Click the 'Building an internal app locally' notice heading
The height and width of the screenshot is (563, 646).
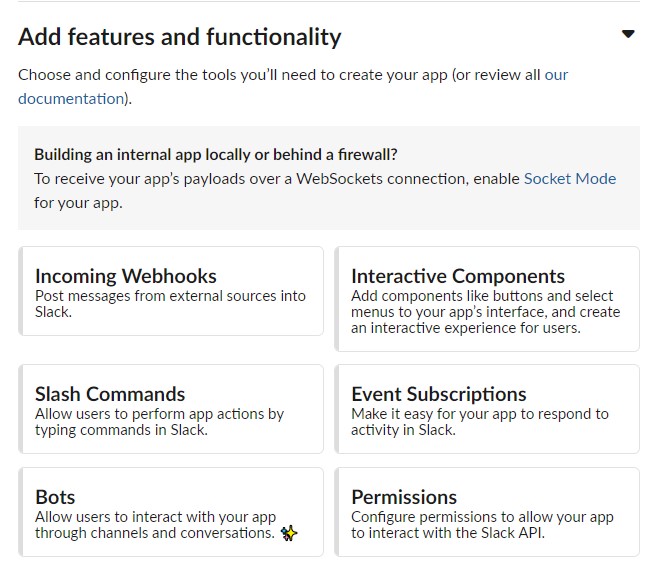(215, 154)
